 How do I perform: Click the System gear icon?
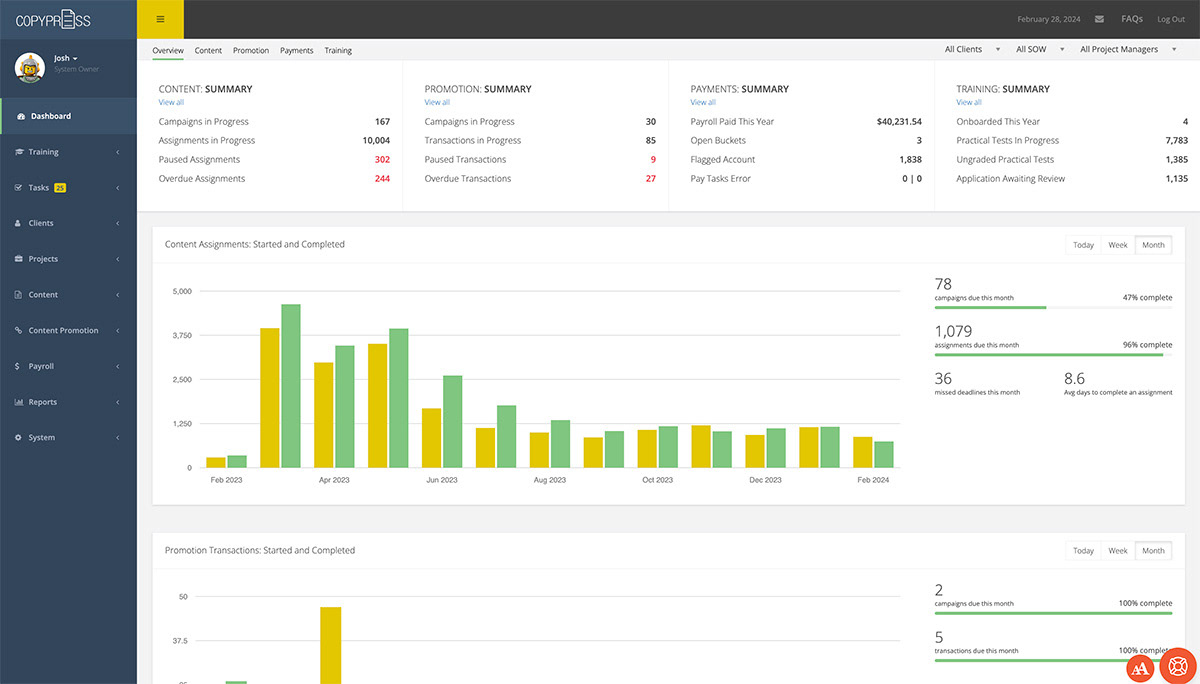pos(19,438)
